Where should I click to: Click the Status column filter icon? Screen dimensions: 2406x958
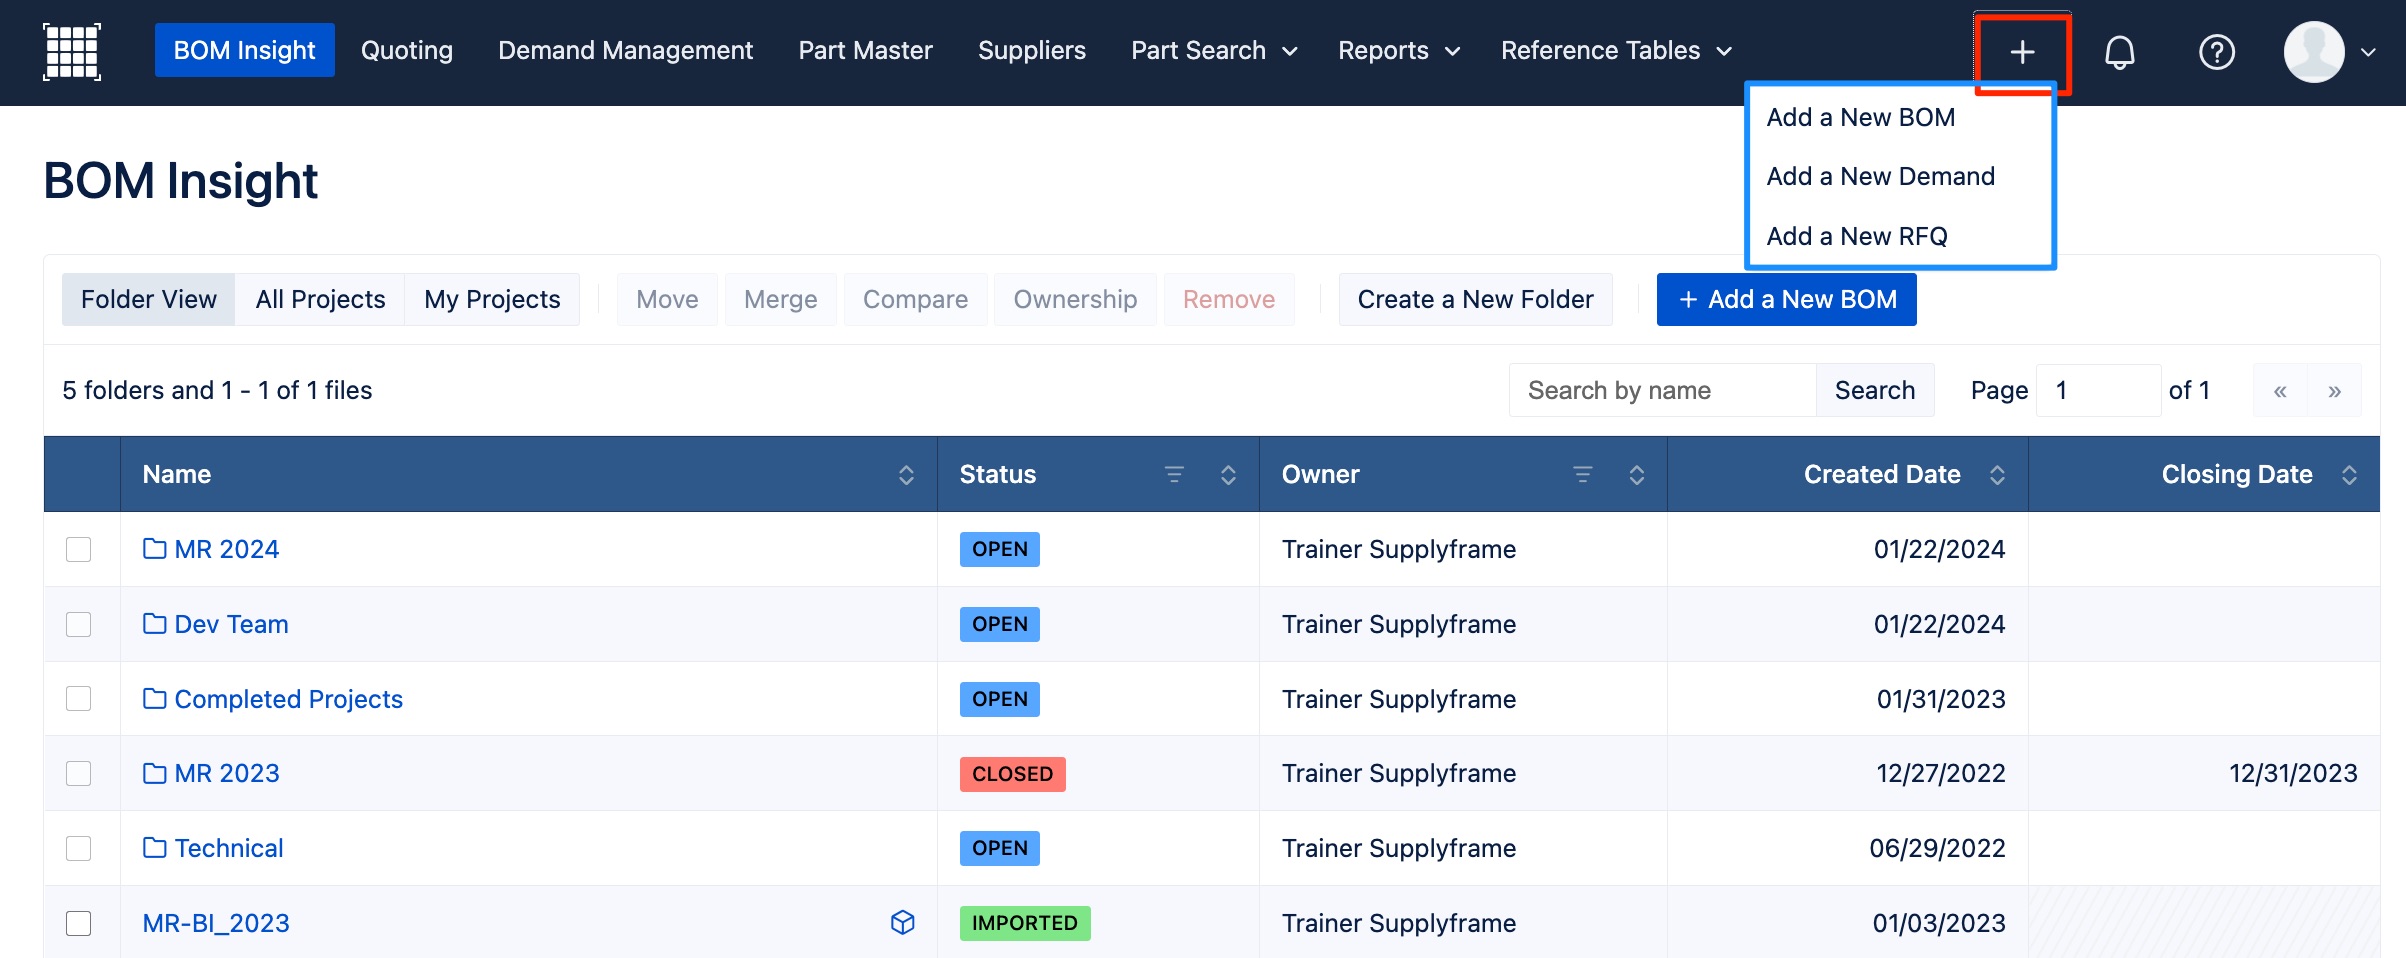(1174, 474)
